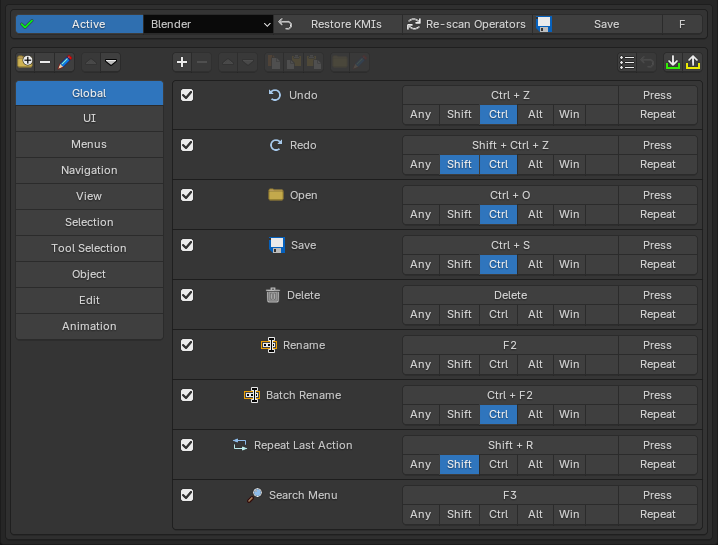Toggle Shift modifier in Repeat Last Action row
Screen dimensions: 718x545
tap(459, 464)
